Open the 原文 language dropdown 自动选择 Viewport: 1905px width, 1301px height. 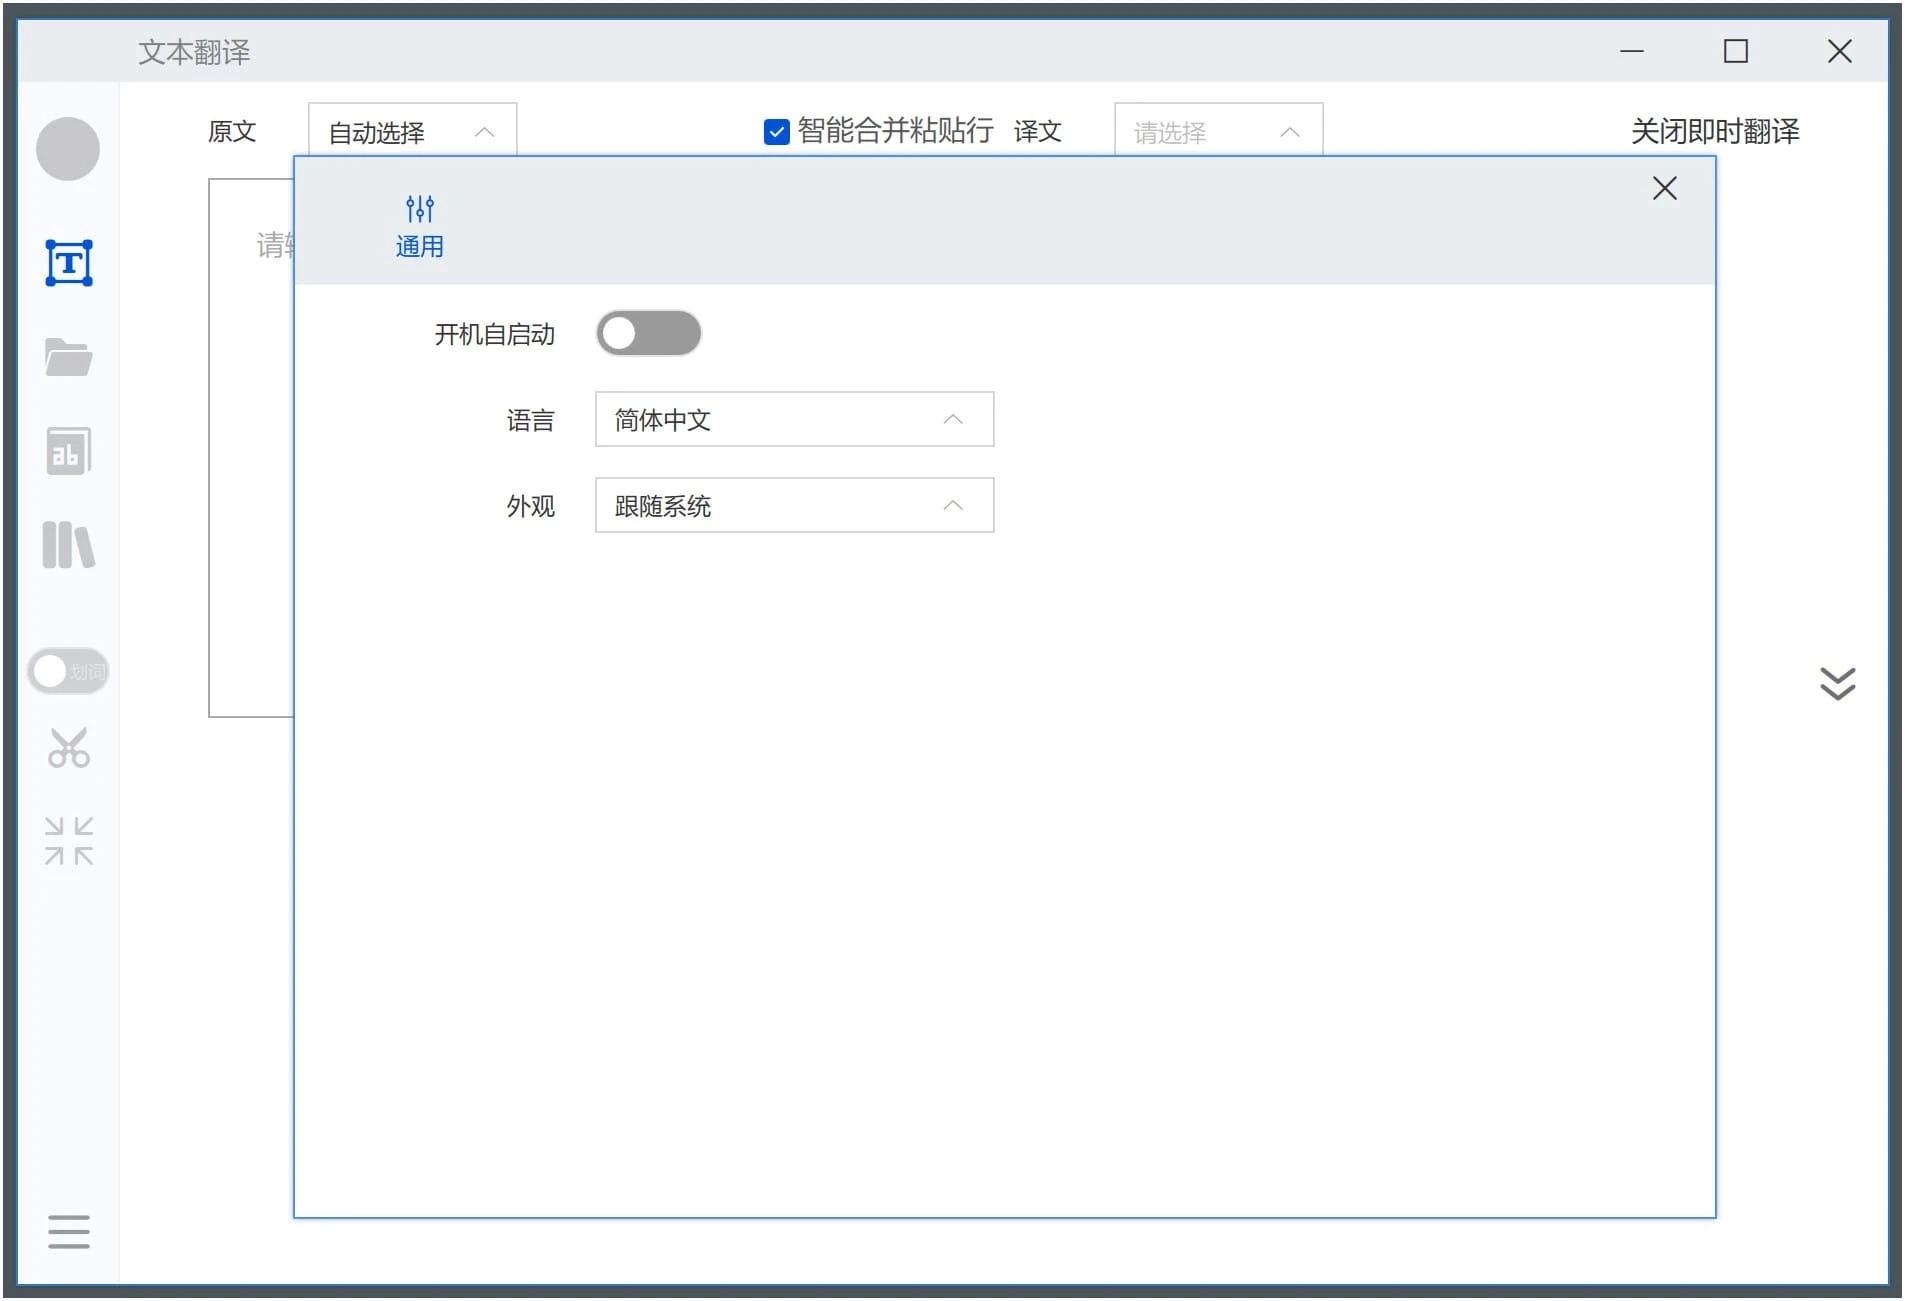tap(412, 132)
